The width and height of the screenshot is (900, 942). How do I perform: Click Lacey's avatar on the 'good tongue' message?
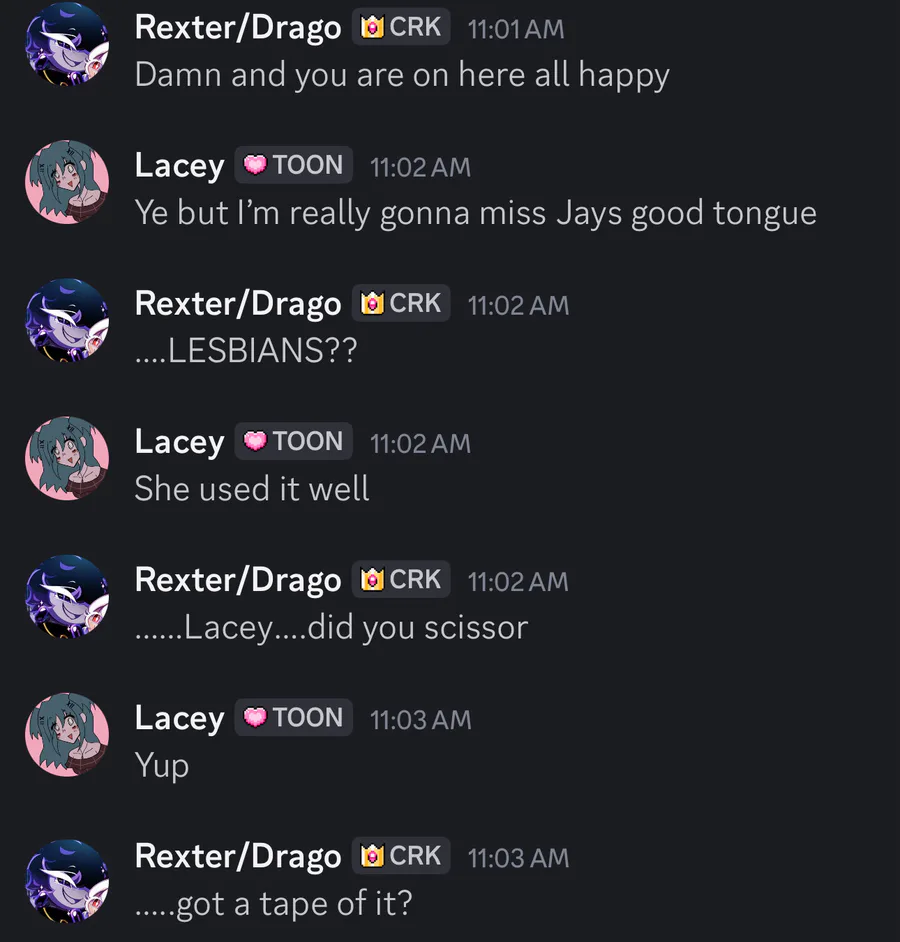67,182
